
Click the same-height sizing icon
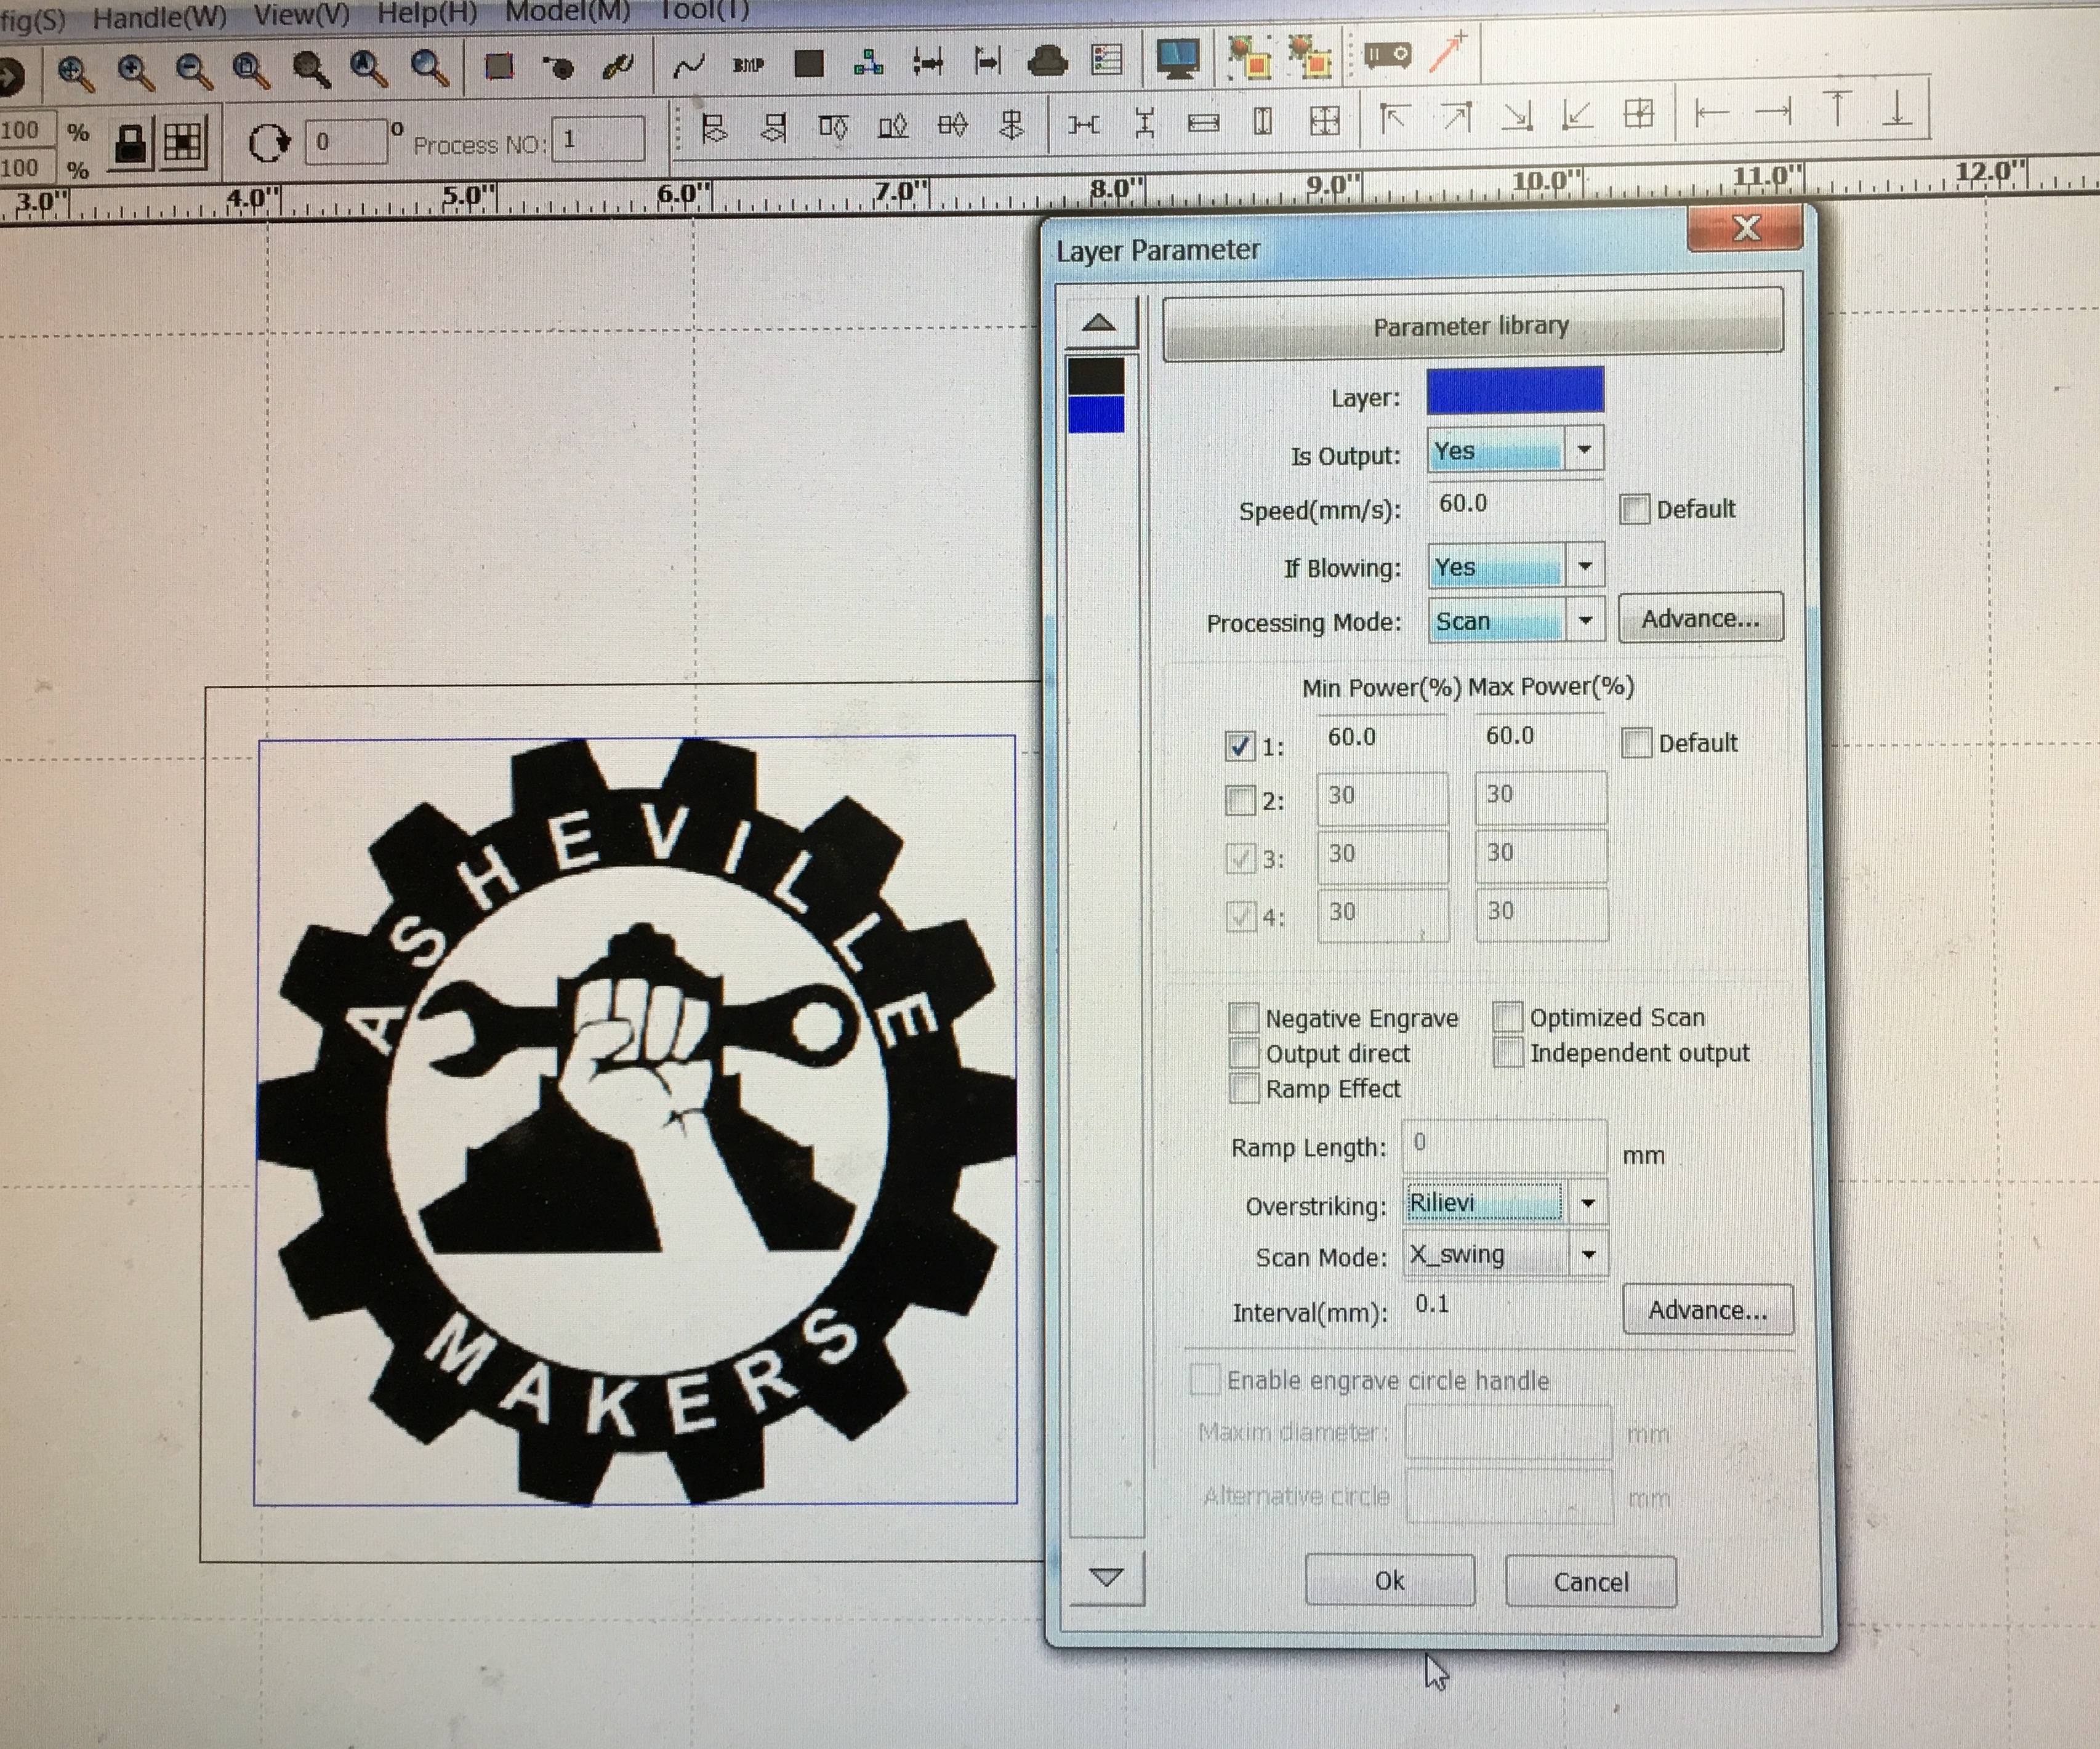tap(1263, 122)
